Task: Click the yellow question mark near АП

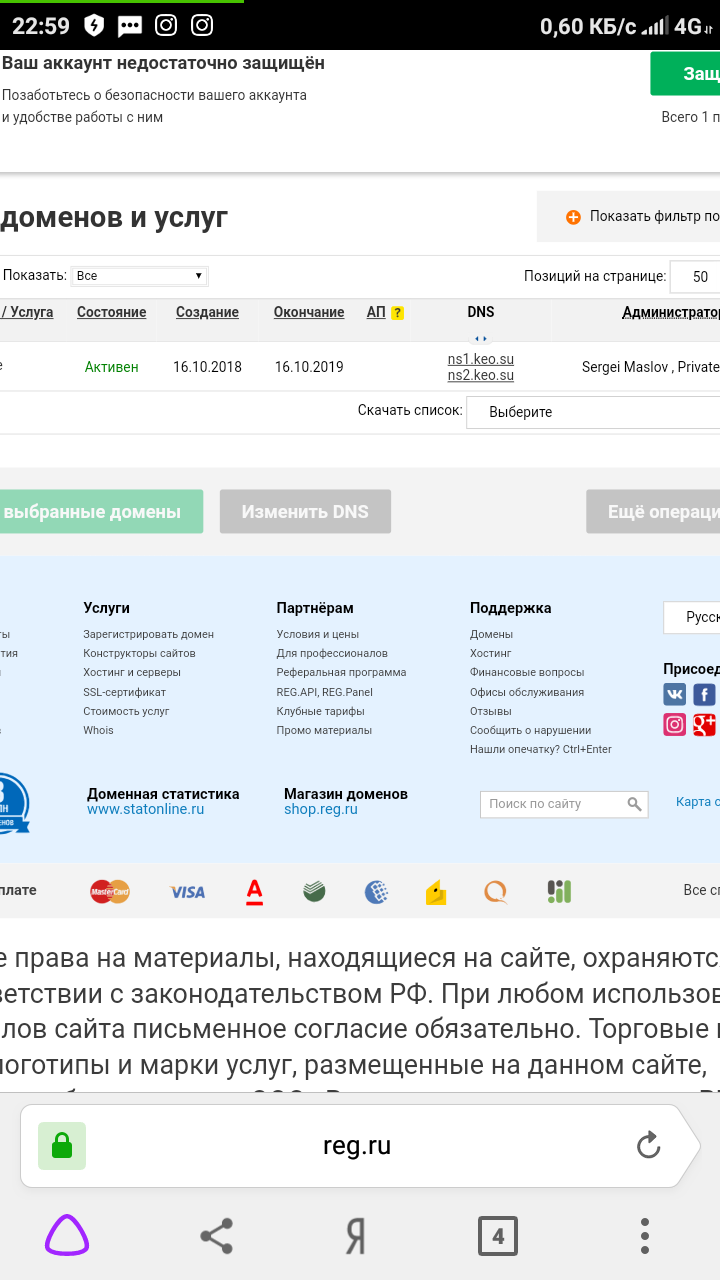Action: (397, 313)
